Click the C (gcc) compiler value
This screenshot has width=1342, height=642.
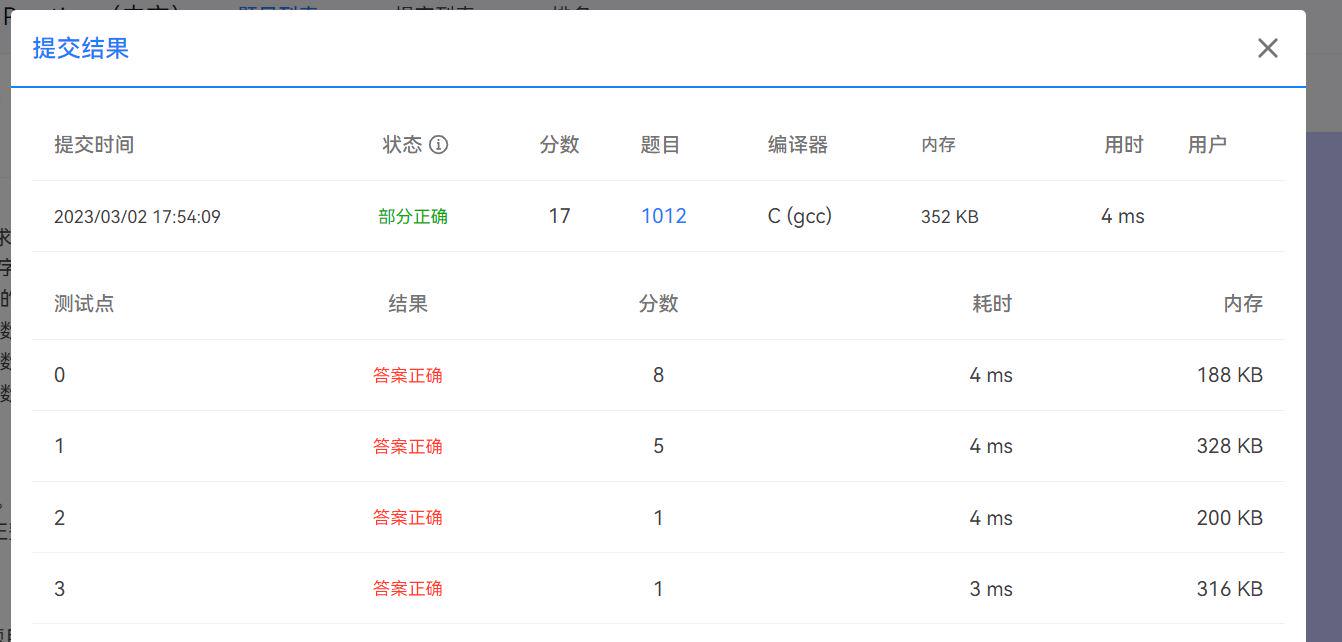pyautogui.click(x=800, y=216)
